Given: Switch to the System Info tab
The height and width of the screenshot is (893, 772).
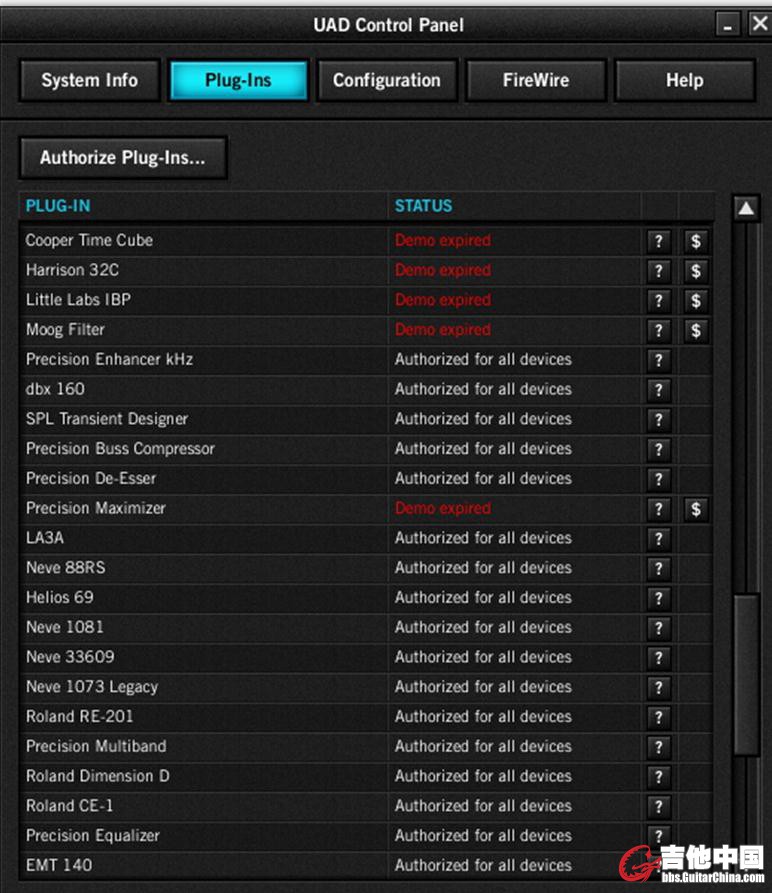Looking at the screenshot, I should click(89, 80).
